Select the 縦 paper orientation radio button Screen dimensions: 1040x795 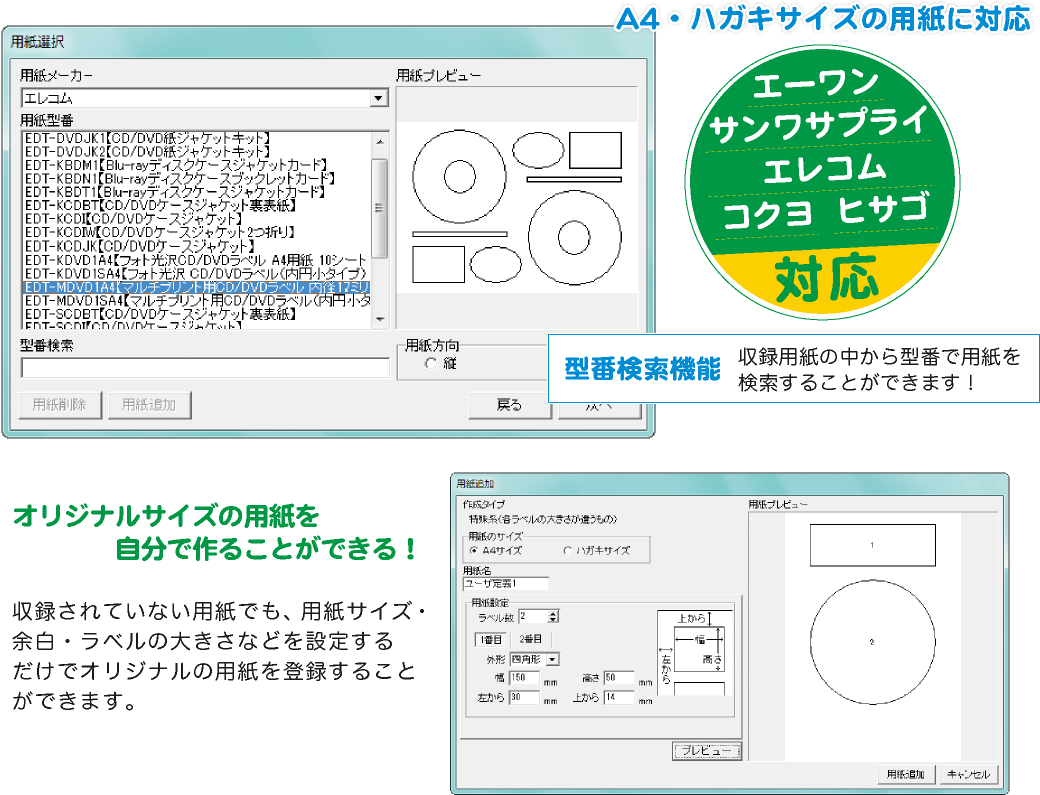coord(431,363)
